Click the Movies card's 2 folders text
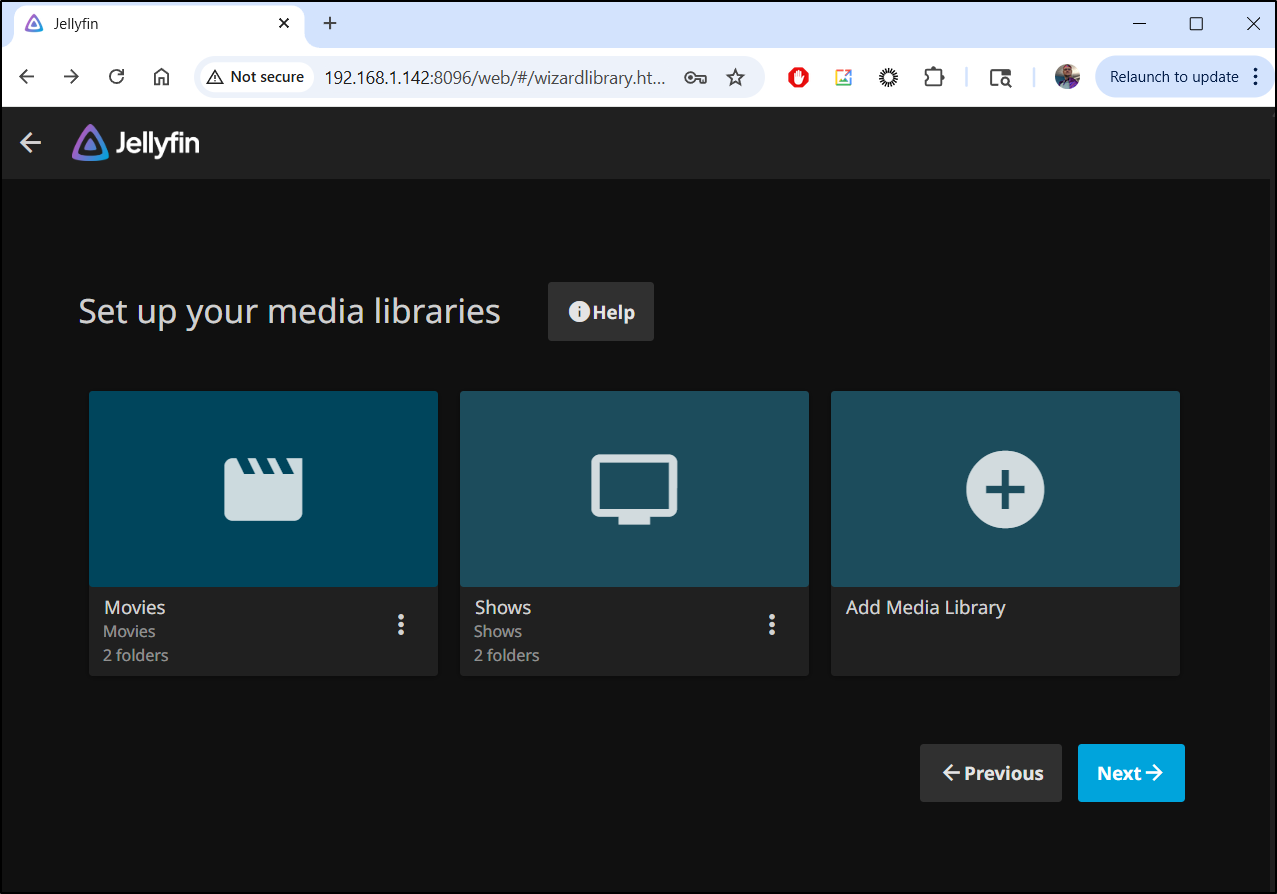Screen dimensions: 1277x894 tap(136, 656)
